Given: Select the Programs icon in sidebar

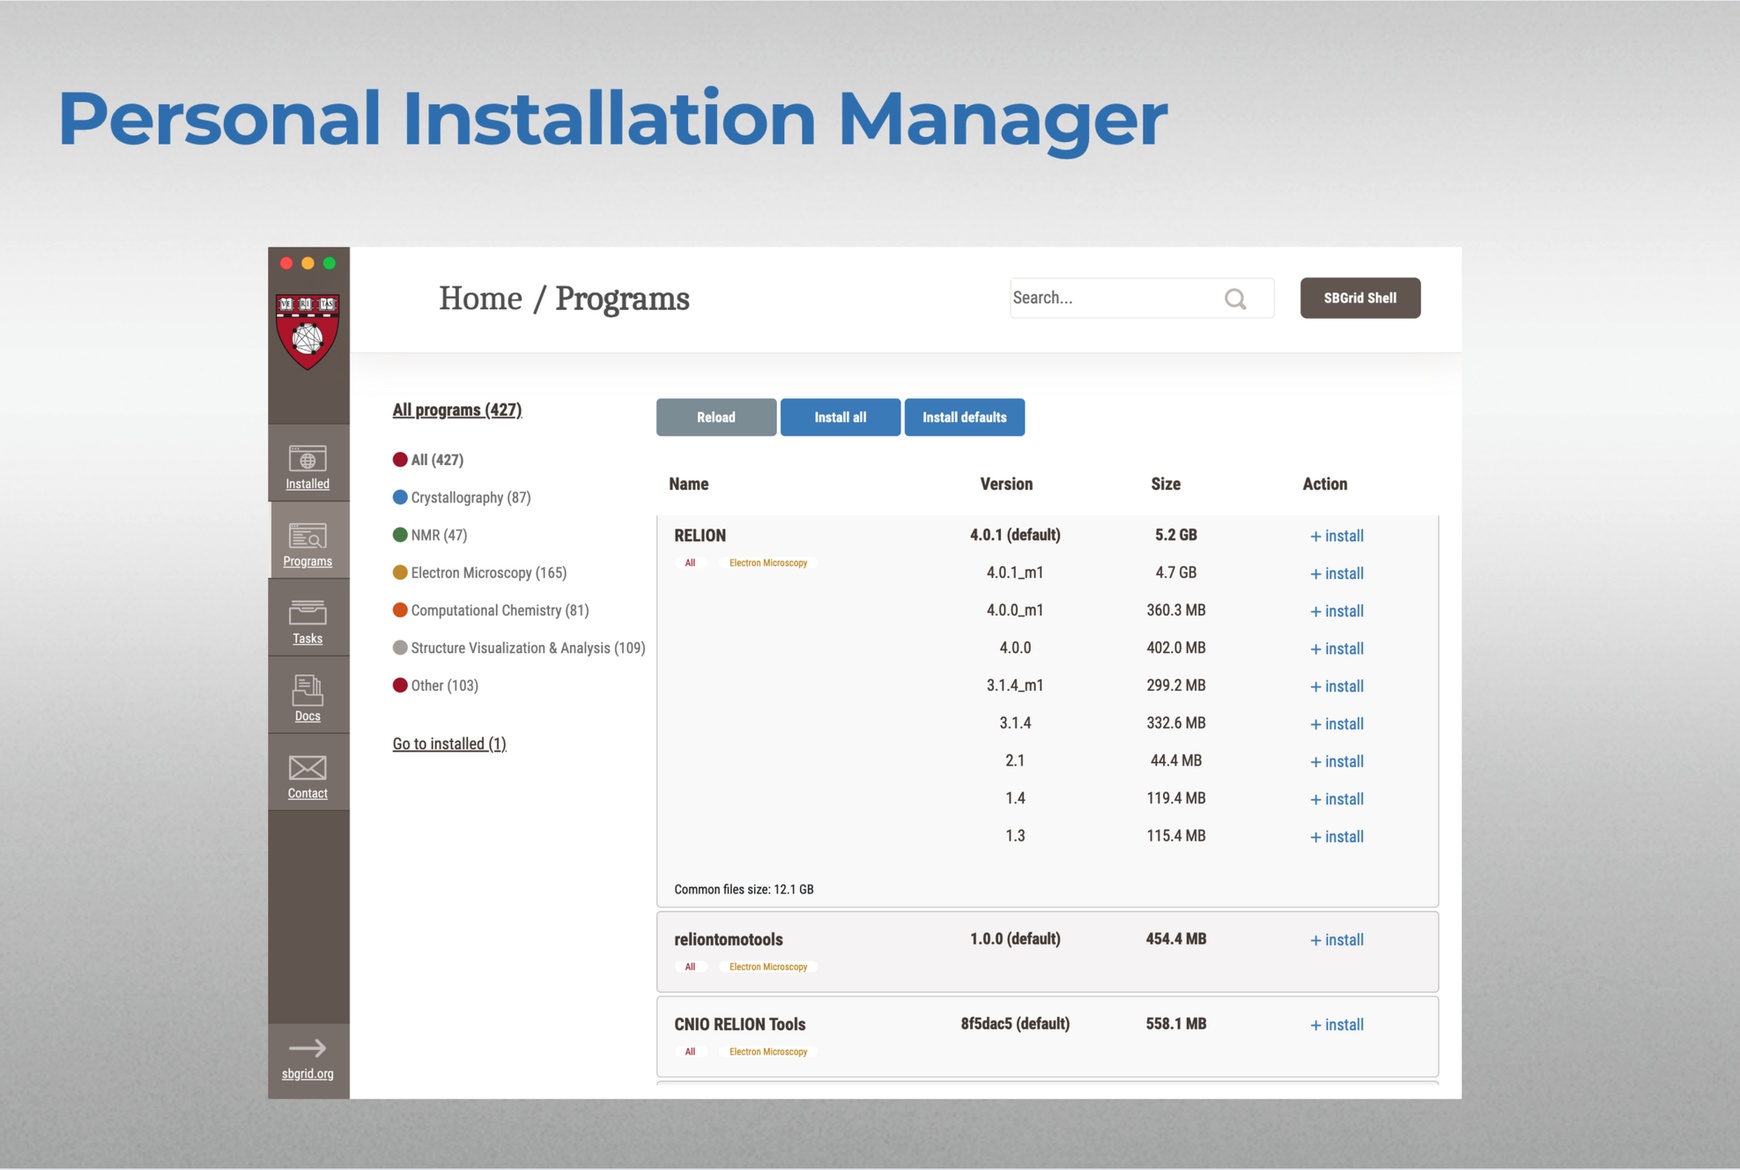Looking at the screenshot, I should (307, 537).
